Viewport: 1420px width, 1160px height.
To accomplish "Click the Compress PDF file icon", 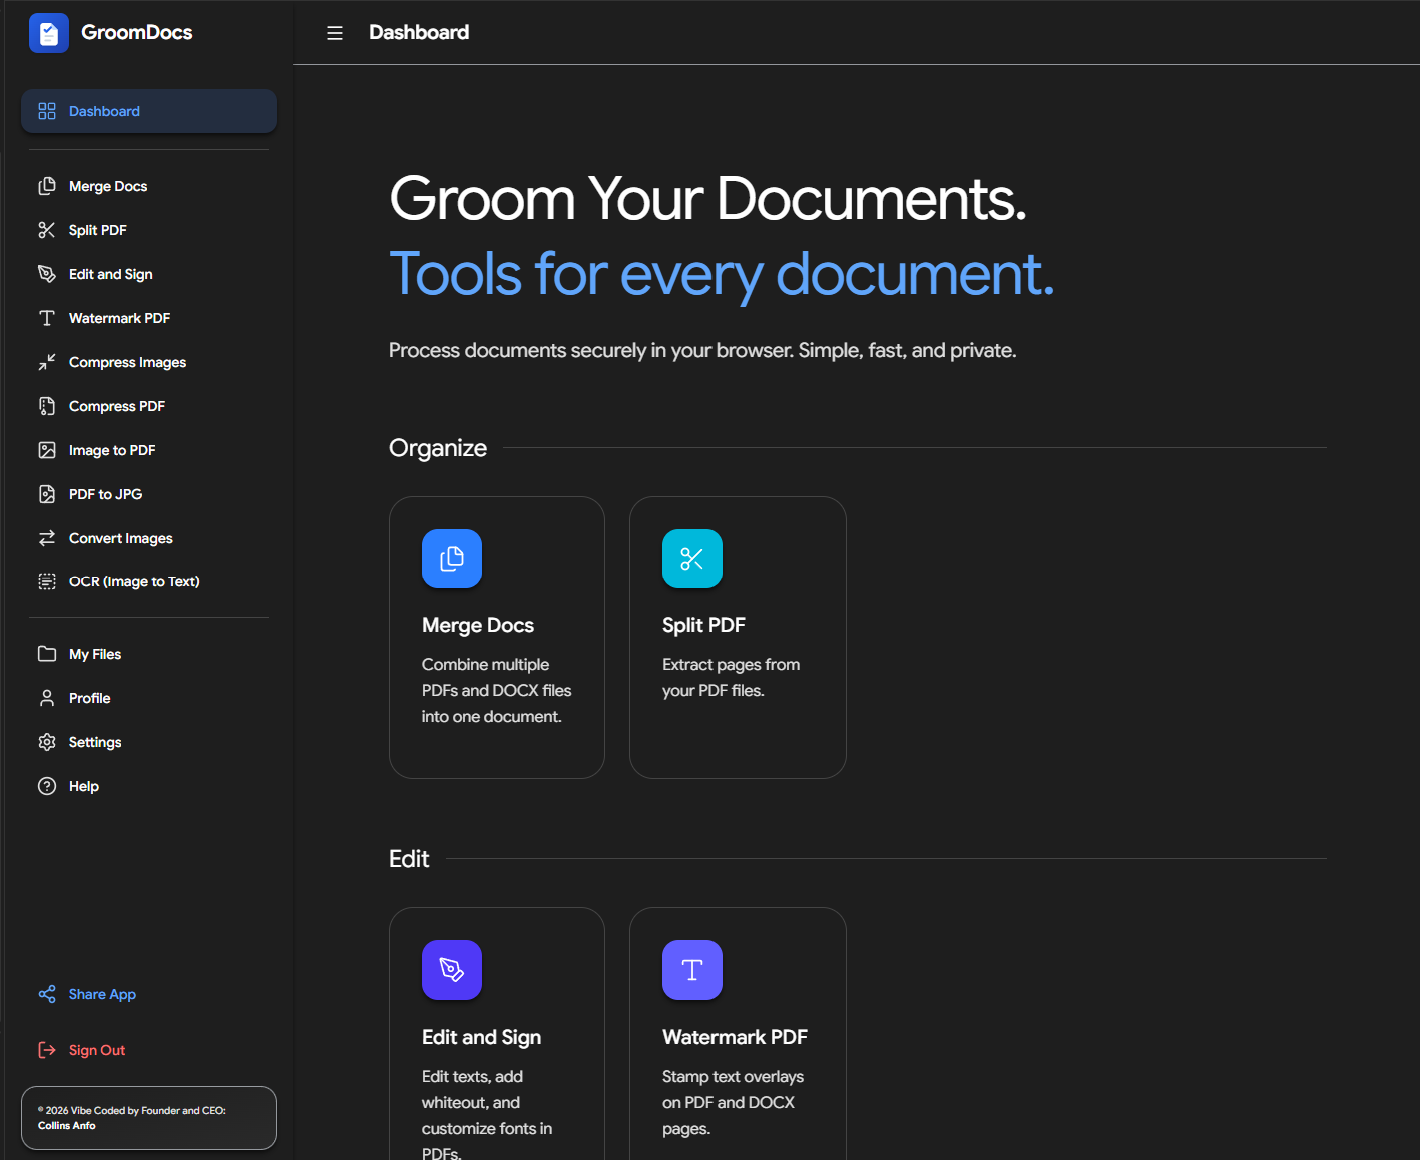I will pyautogui.click(x=47, y=406).
